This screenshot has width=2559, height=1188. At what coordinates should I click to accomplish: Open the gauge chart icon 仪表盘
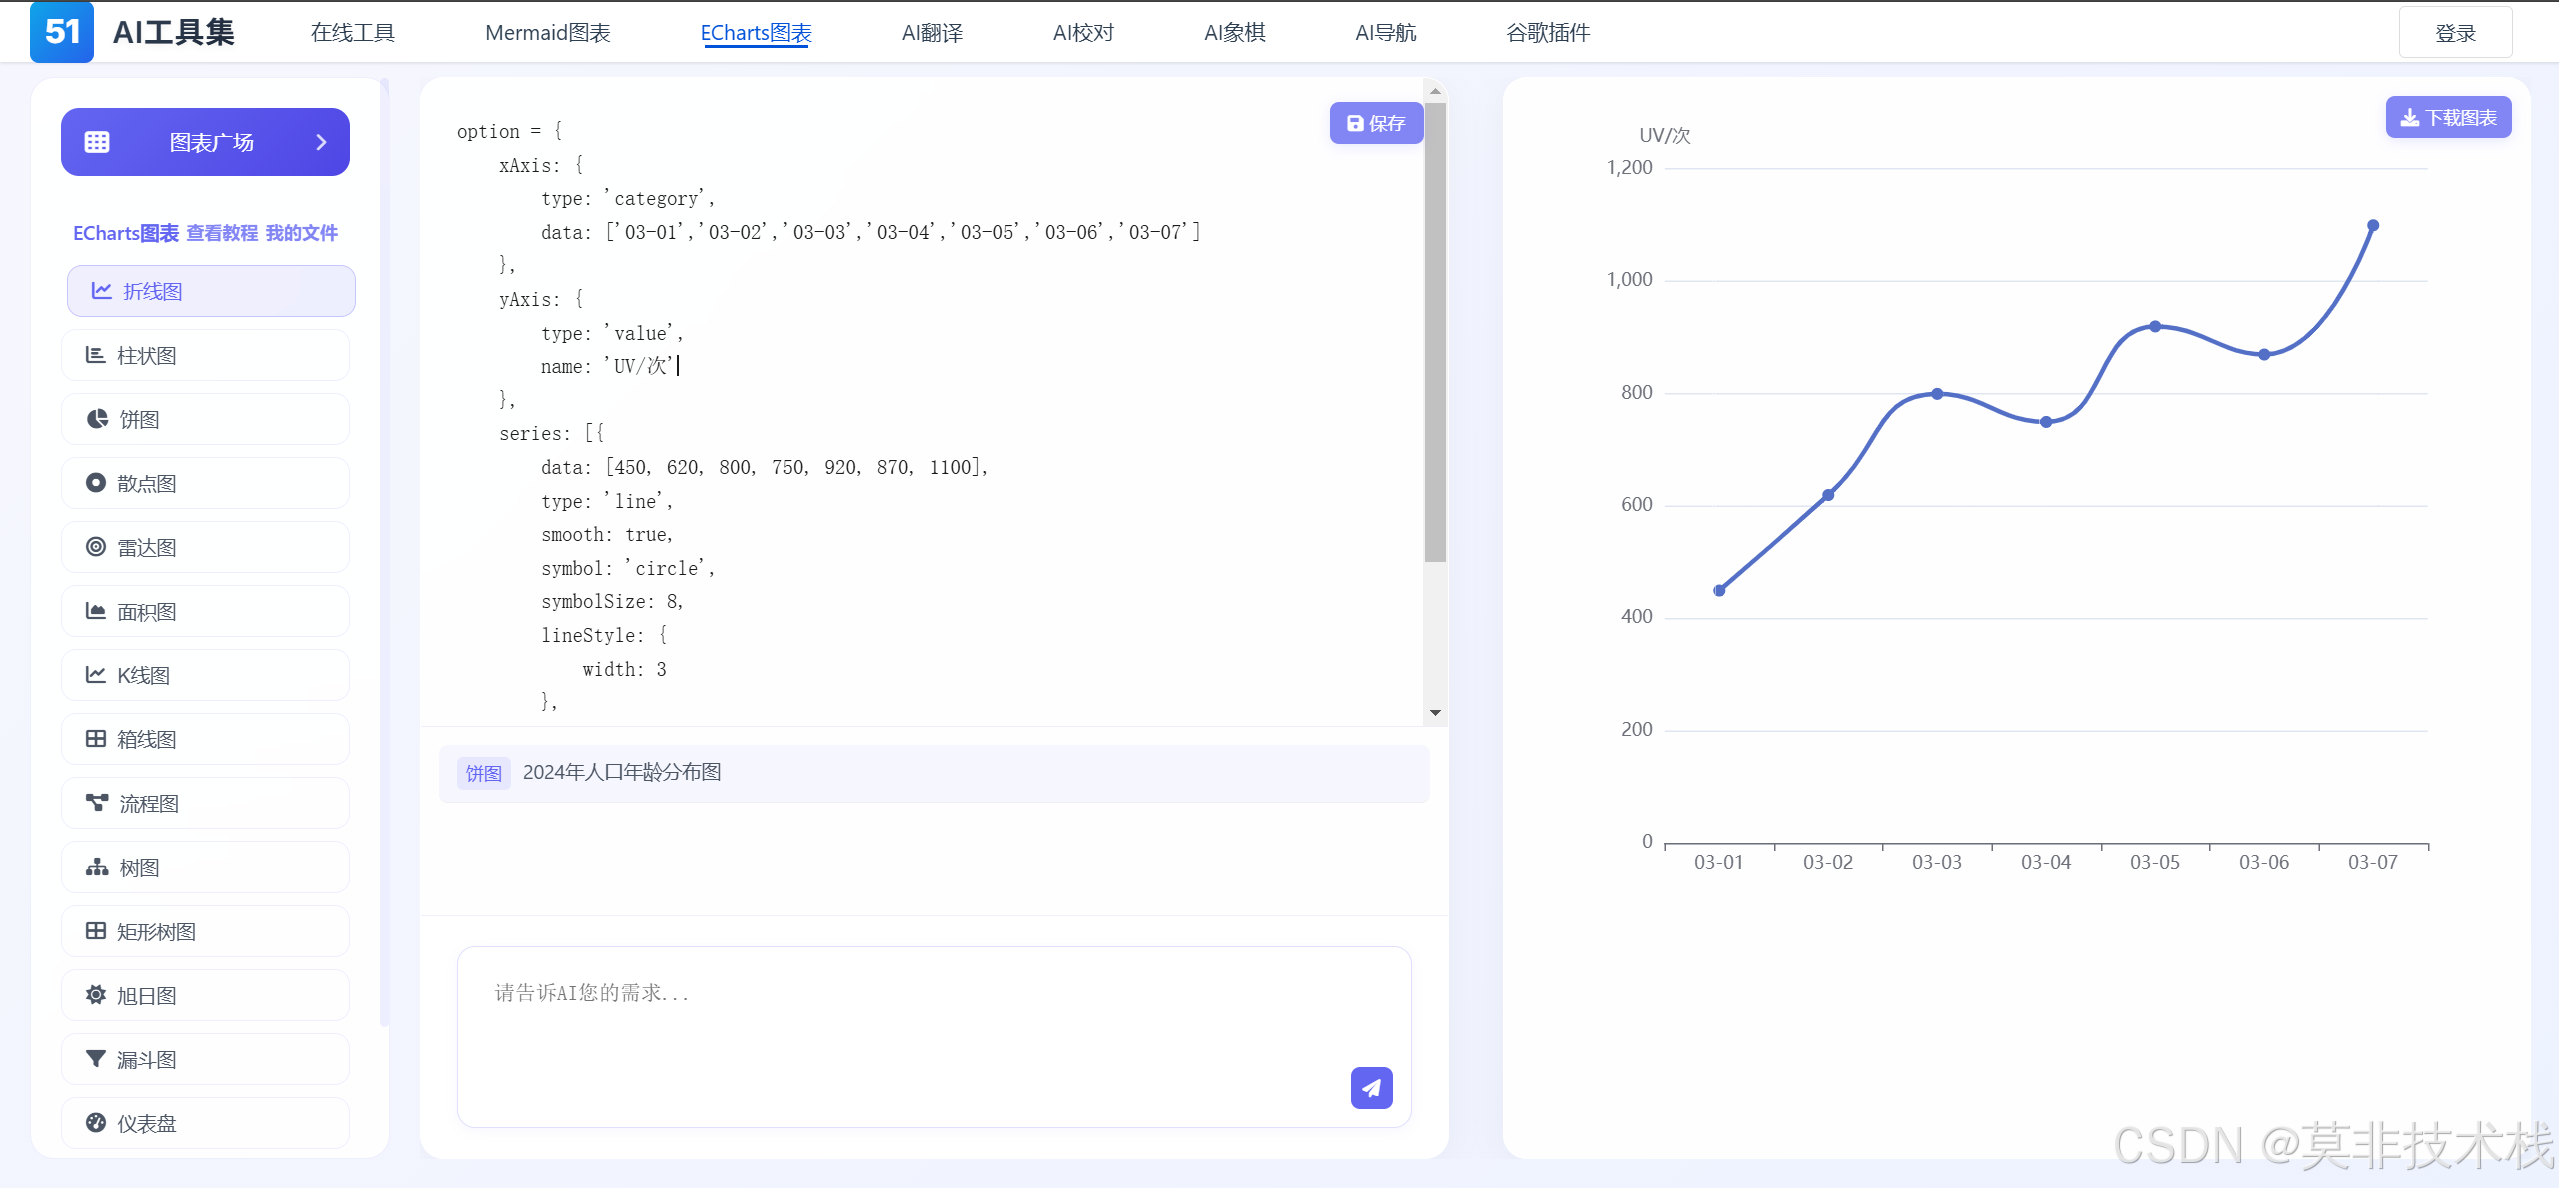point(96,1123)
